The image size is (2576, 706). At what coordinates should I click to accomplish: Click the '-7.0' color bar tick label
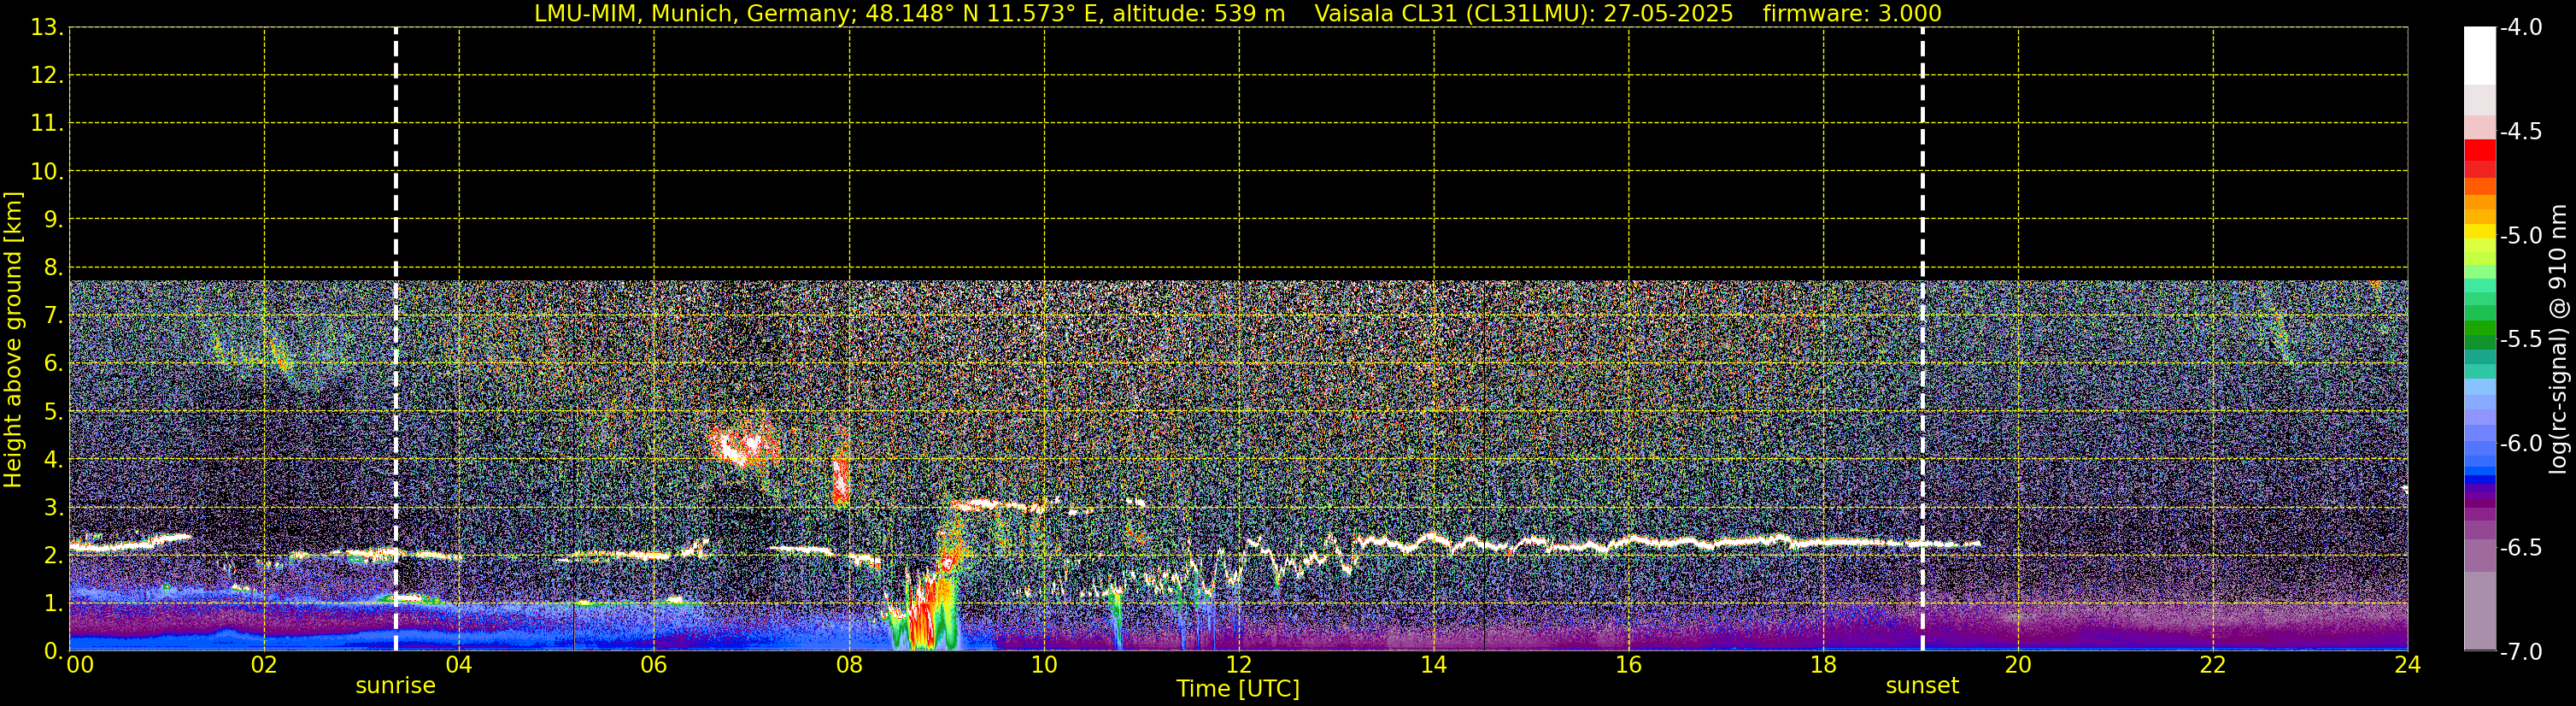pos(2521,652)
